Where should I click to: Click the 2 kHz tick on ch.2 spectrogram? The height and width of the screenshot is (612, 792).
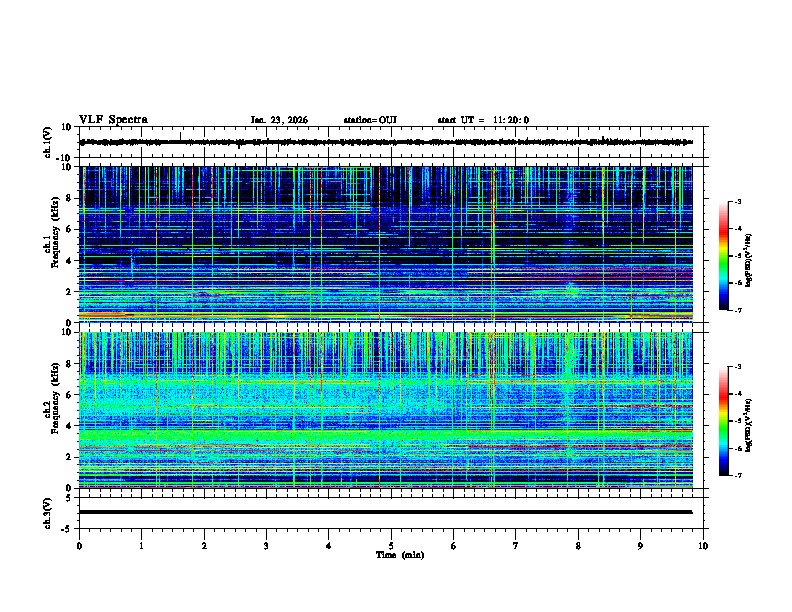pyautogui.click(x=71, y=457)
